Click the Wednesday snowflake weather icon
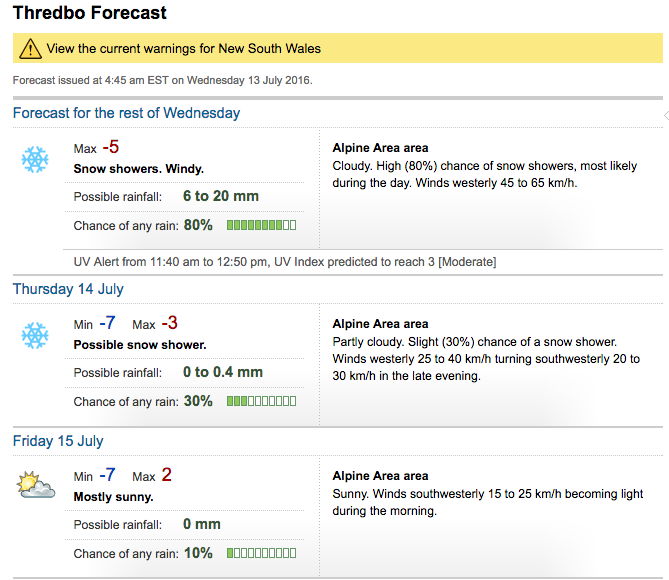The width and height of the screenshot is (669, 580). (x=35, y=160)
